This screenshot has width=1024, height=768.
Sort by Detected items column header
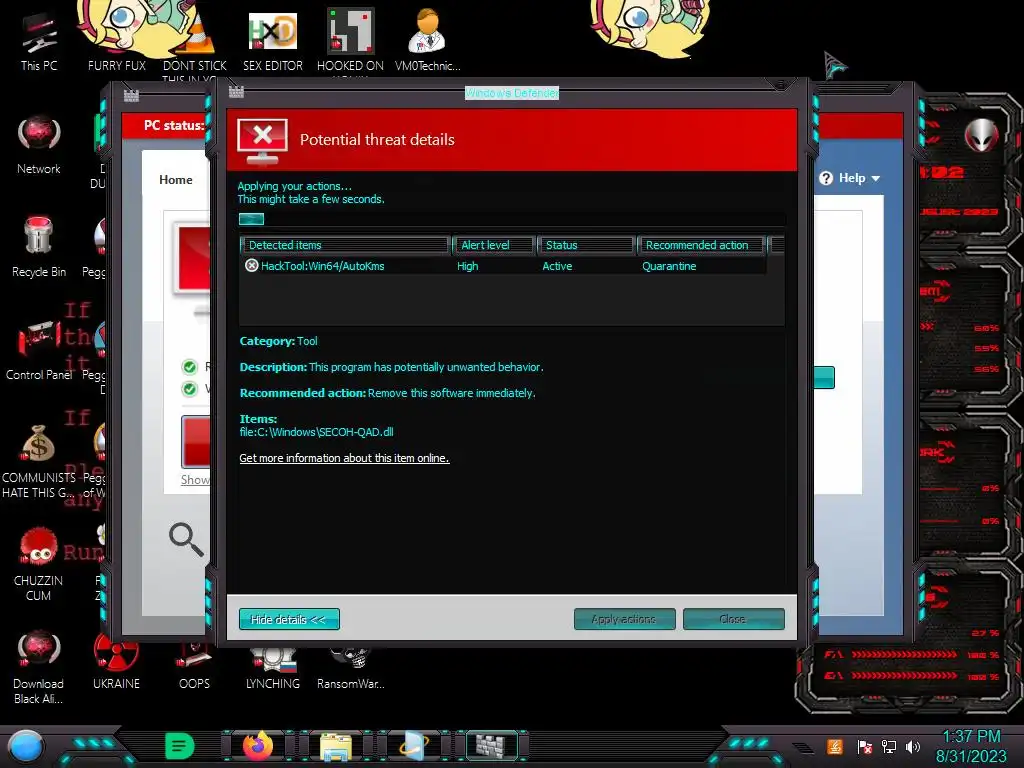[x=345, y=245]
